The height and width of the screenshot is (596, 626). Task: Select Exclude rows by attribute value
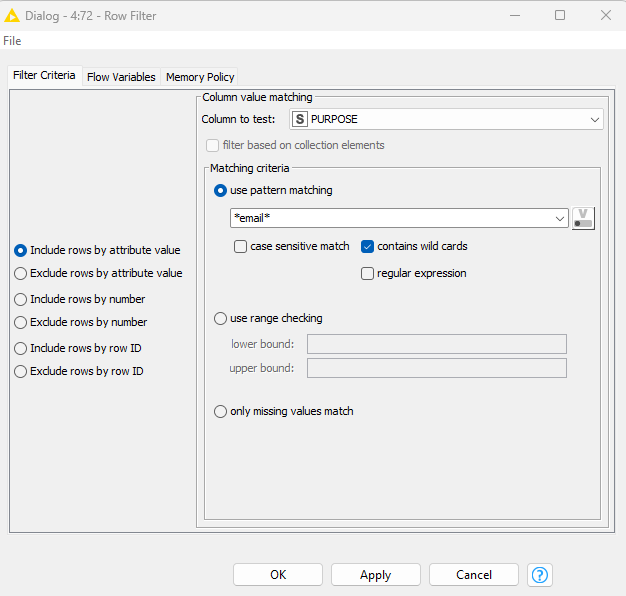(21, 273)
